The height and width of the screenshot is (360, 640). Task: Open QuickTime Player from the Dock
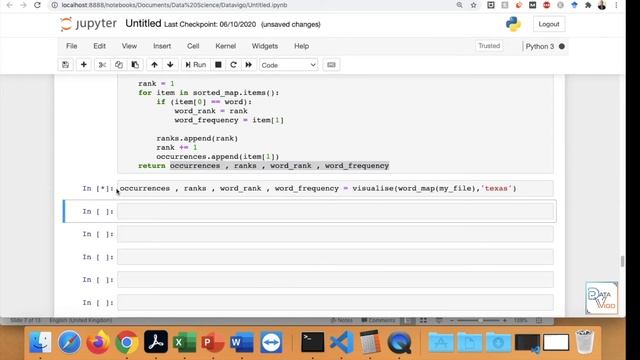click(x=400, y=342)
